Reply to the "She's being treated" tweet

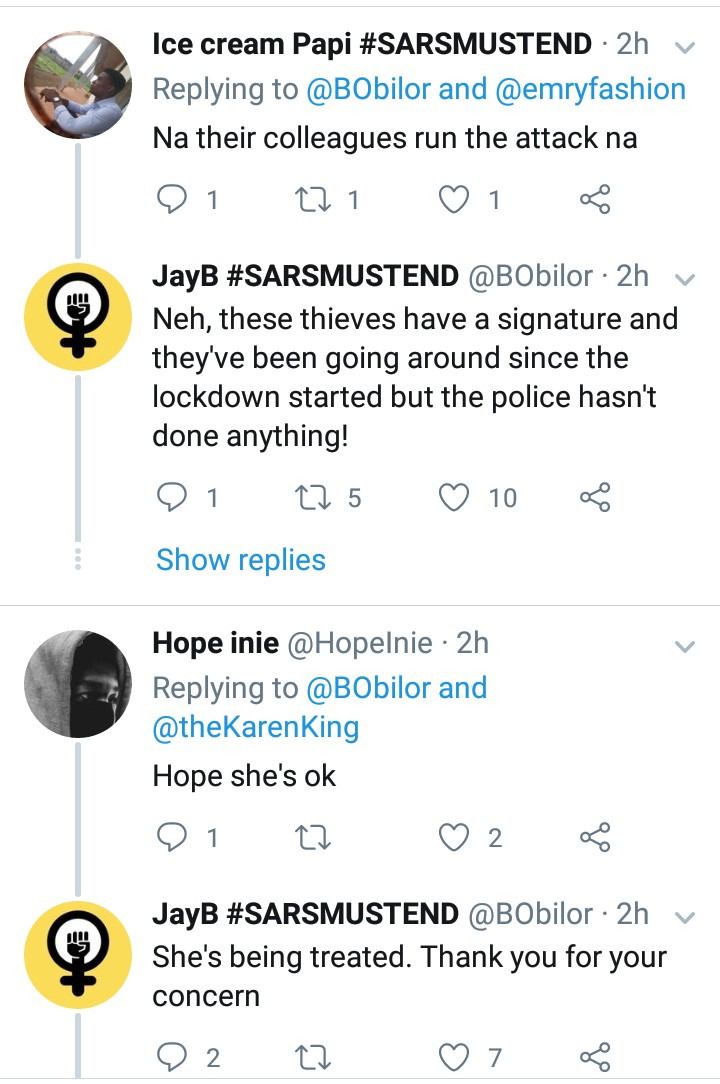tap(174, 1056)
